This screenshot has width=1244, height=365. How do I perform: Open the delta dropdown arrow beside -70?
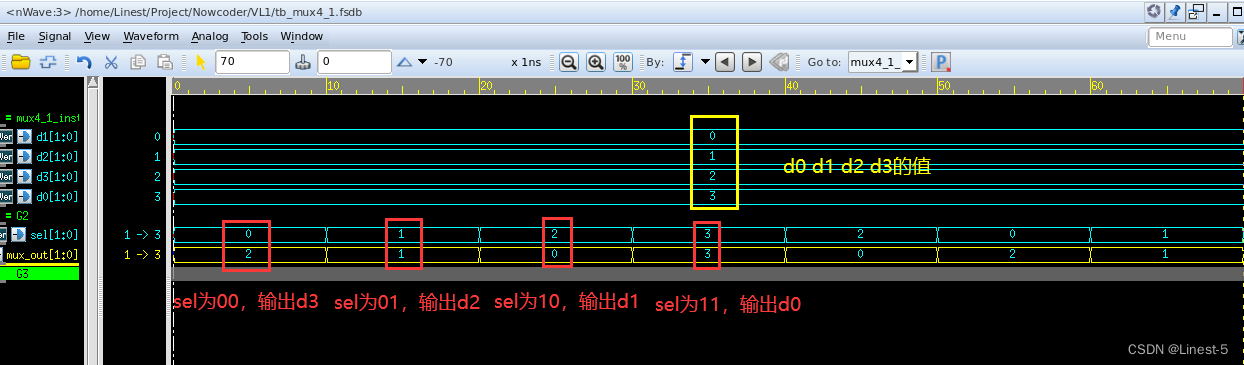pos(423,62)
